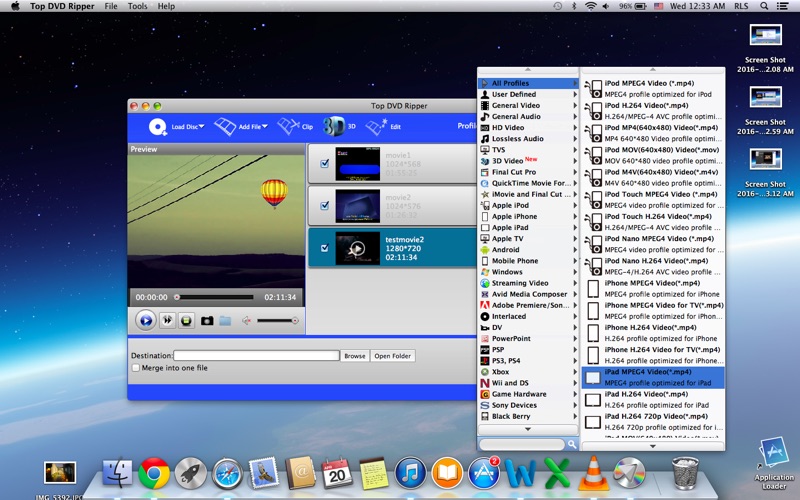This screenshot has width=800, height=500.
Task: Click the Browse button
Action: (355, 356)
